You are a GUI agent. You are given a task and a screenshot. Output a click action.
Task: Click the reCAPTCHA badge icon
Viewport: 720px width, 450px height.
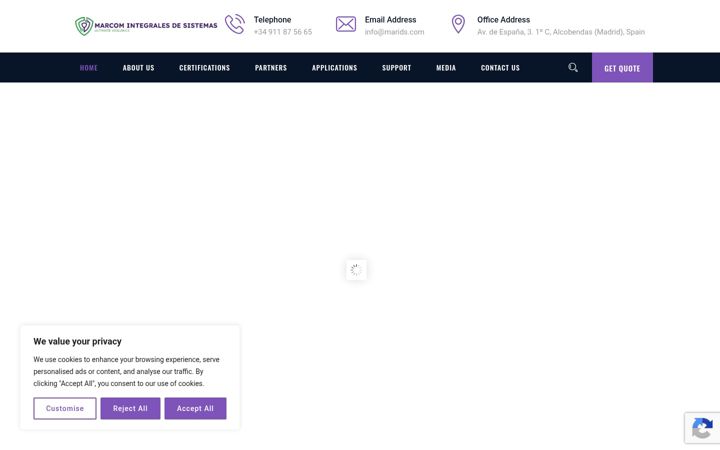(702, 428)
